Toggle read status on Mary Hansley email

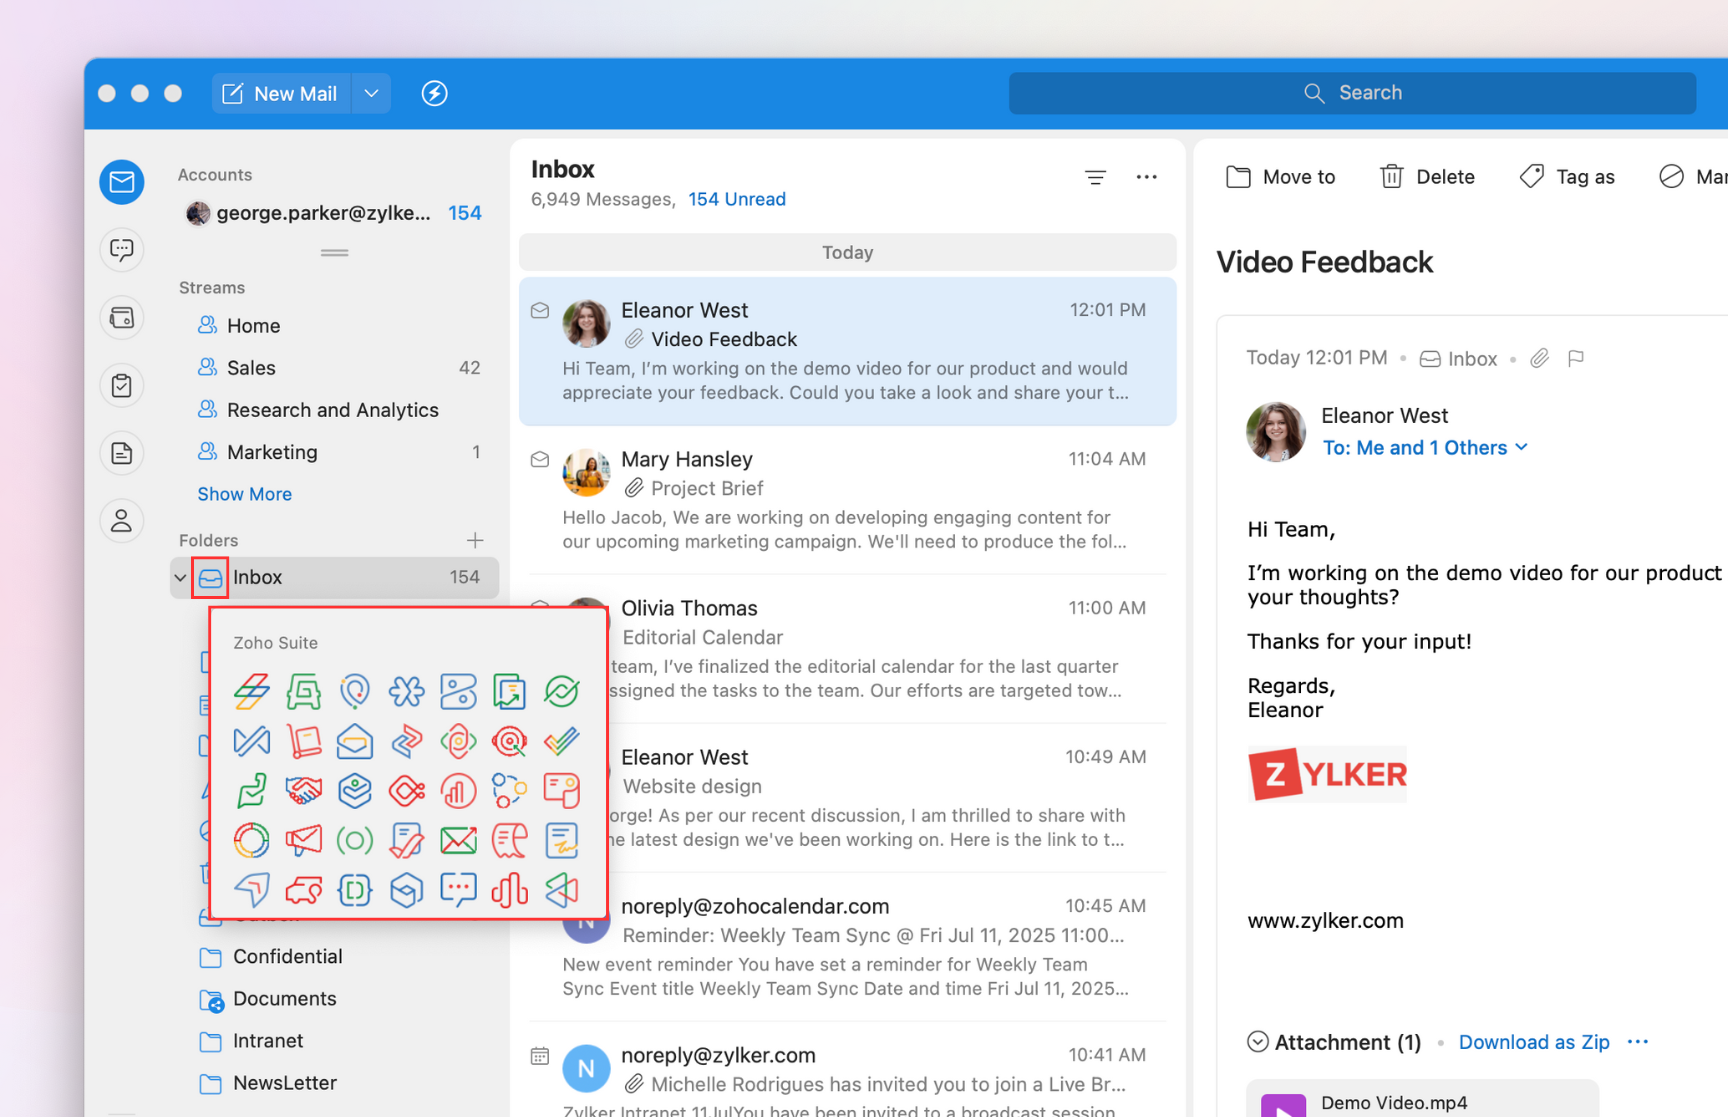point(540,460)
